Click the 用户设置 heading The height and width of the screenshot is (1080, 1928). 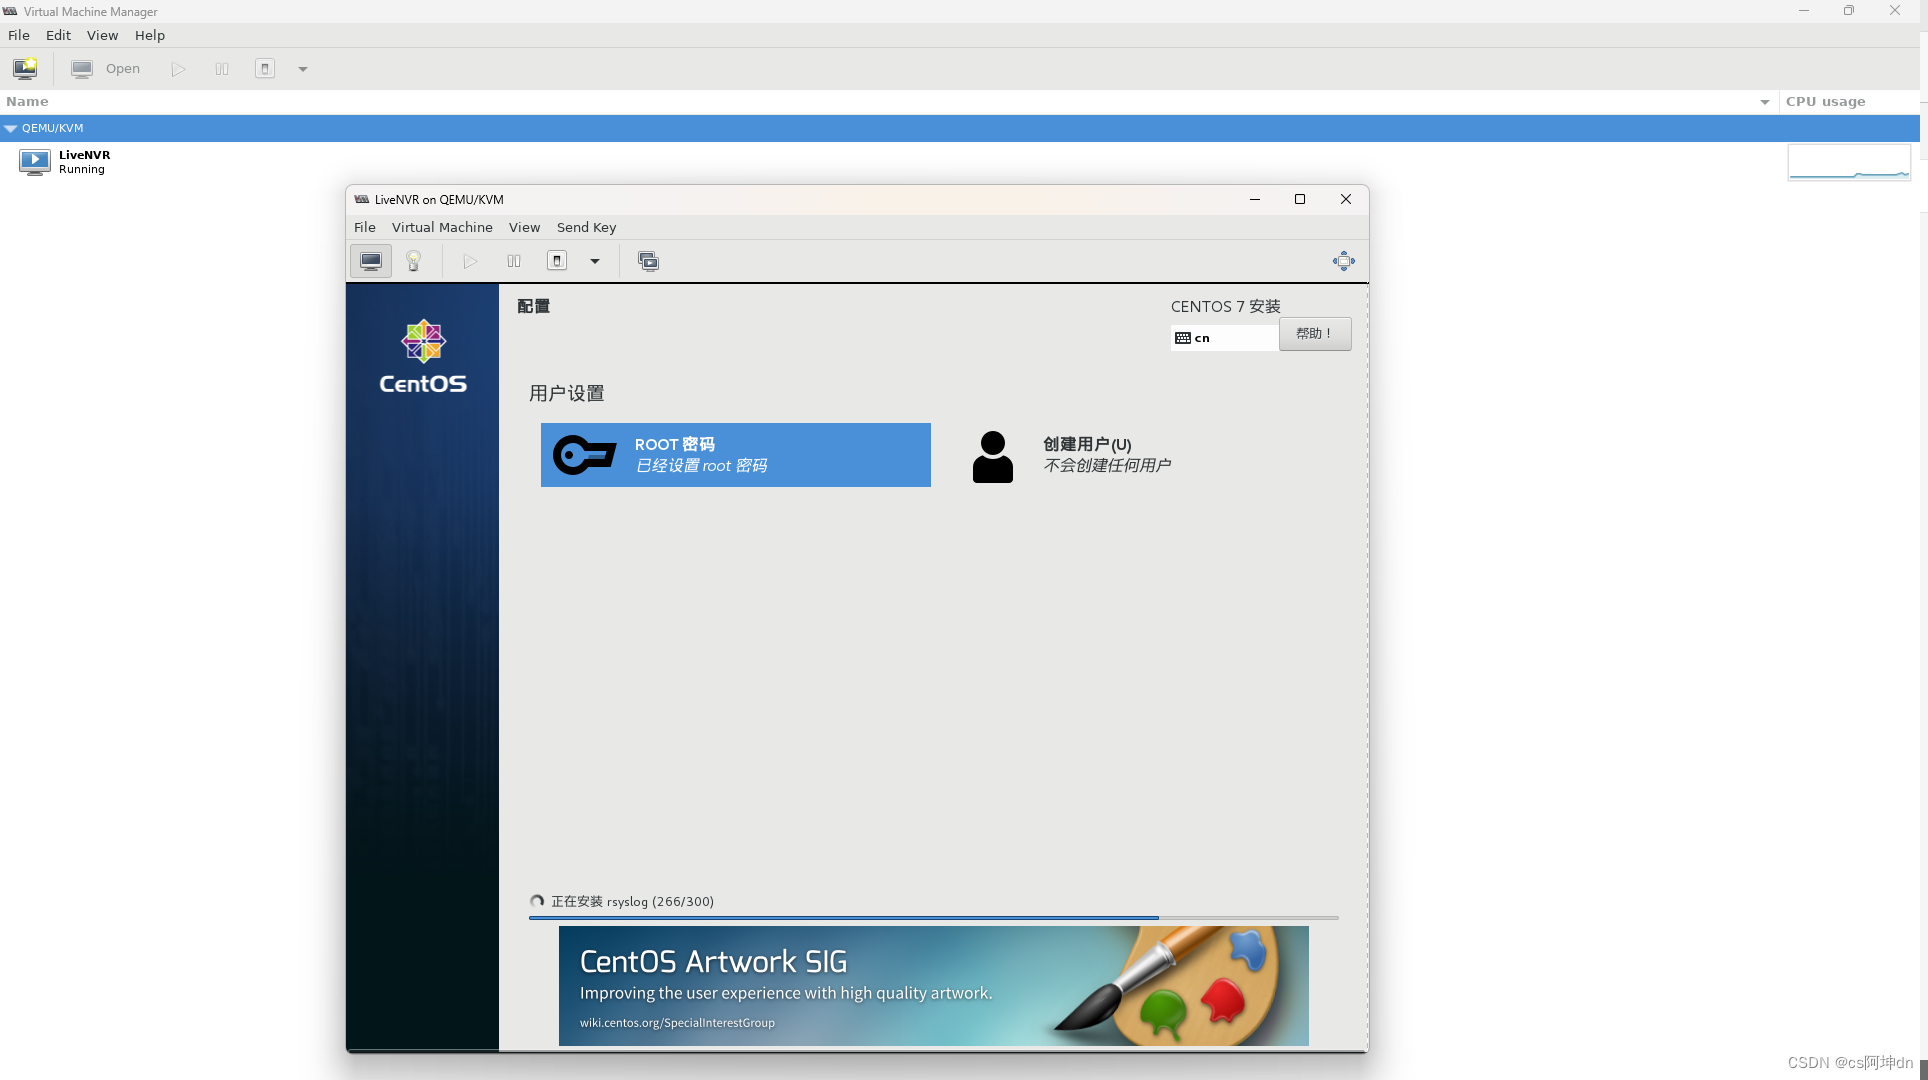(x=567, y=393)
